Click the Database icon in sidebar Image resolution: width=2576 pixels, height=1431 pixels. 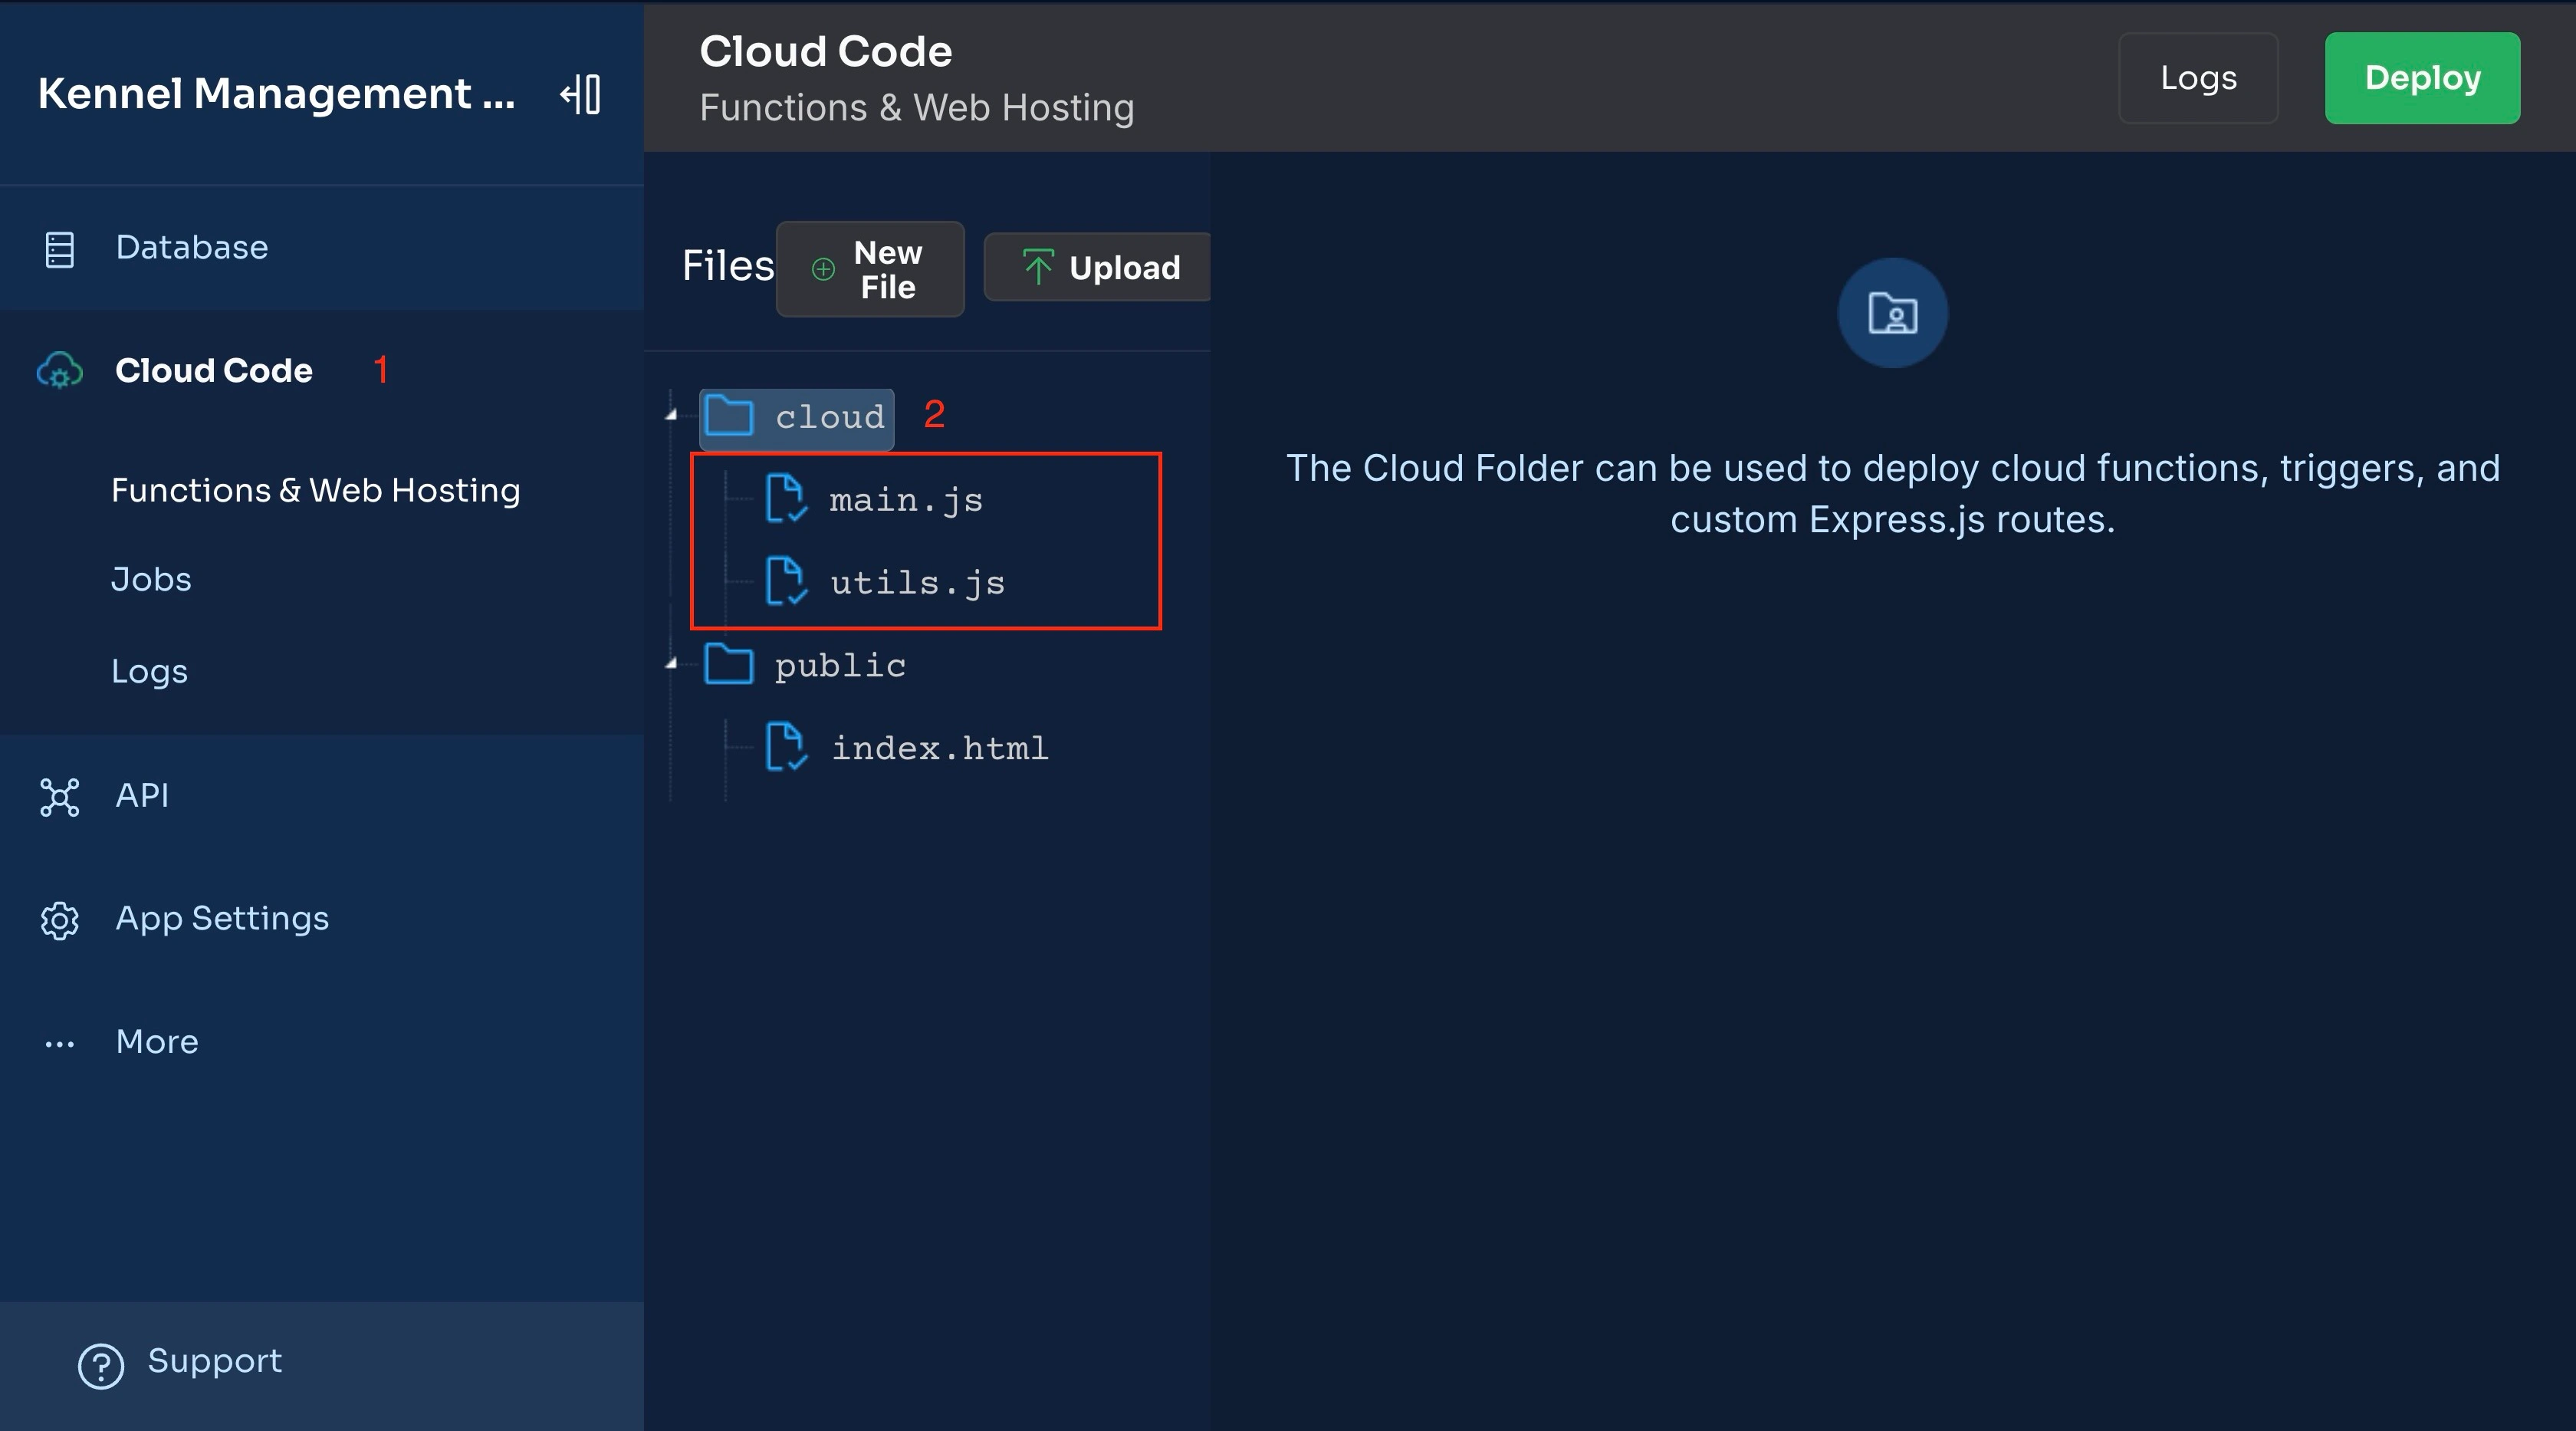[x=61, y=247]
